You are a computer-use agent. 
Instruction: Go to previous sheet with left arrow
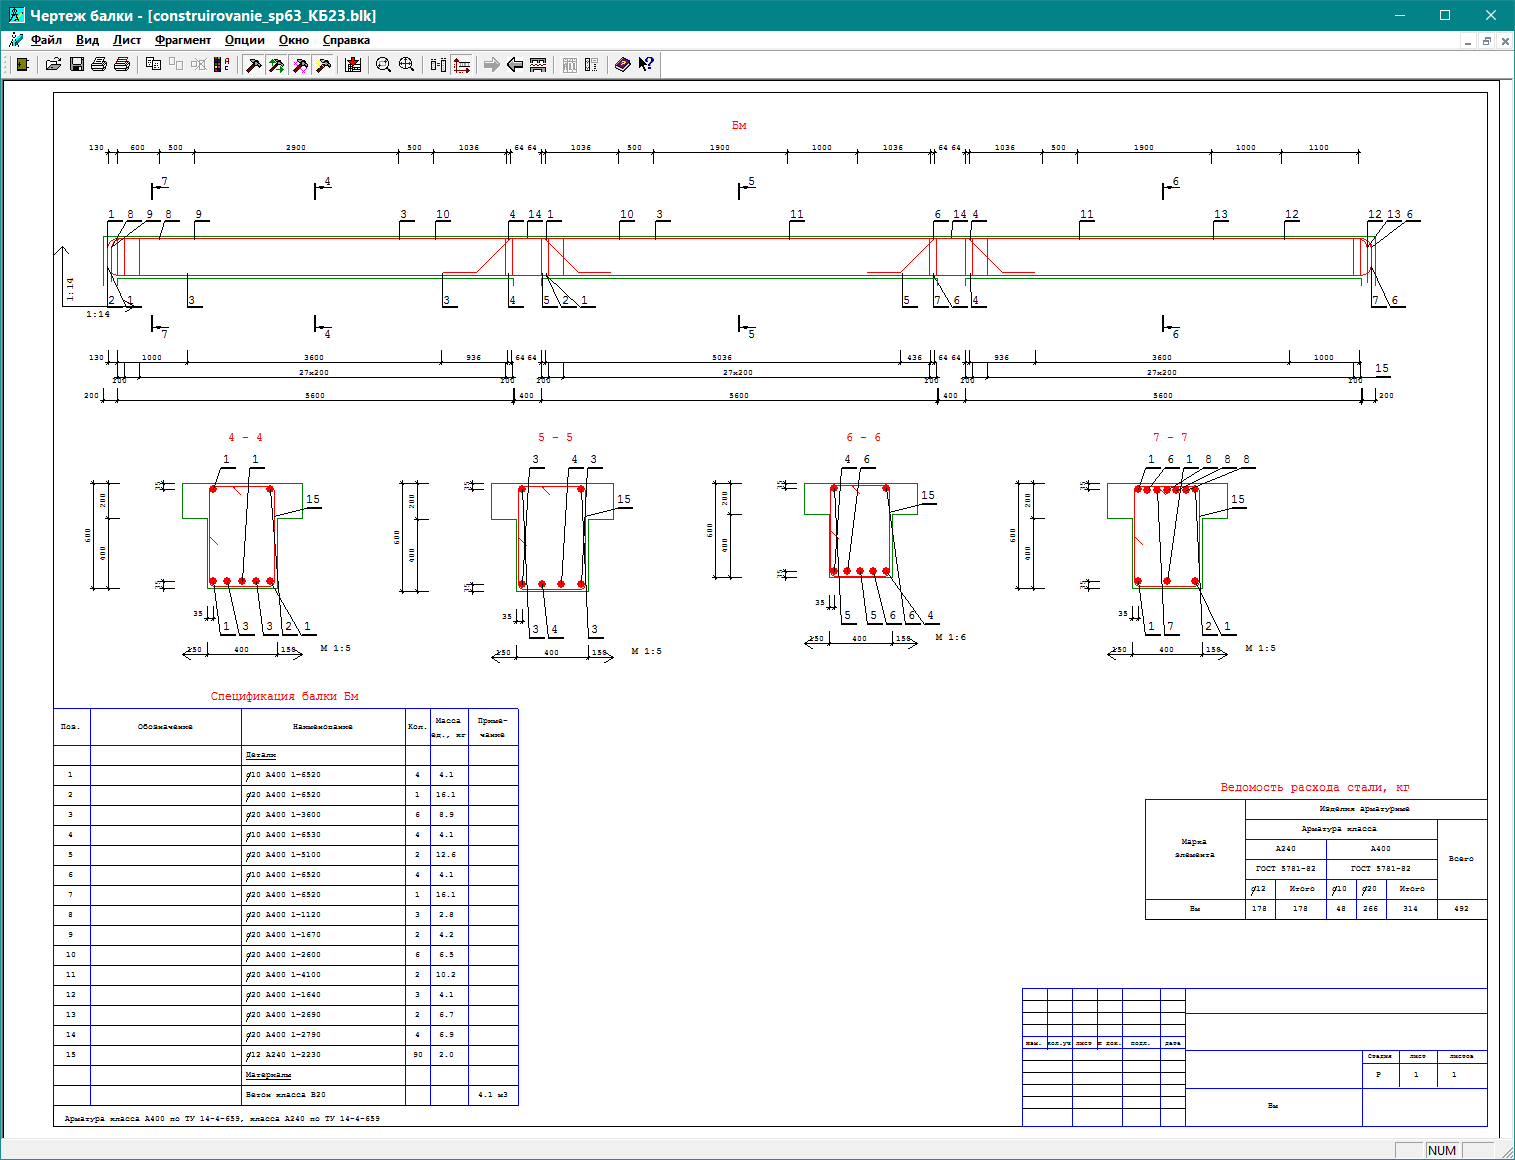click(515, 65)
